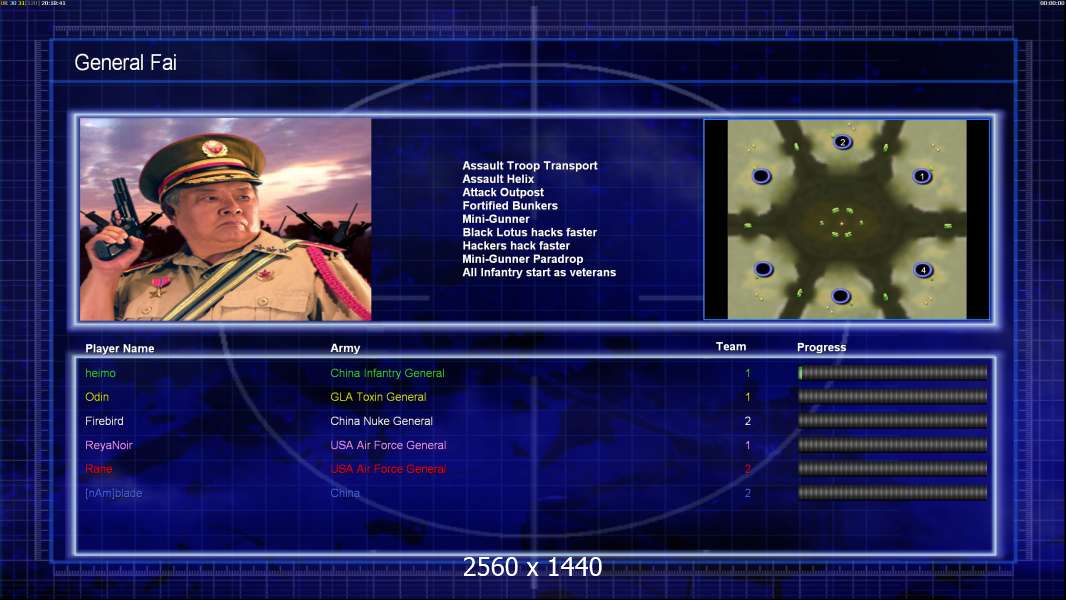Click the progress bar for [nAm]blade
Image resolution: width=1066 pixels, height=600 pixels.
[x=893, y=493]
